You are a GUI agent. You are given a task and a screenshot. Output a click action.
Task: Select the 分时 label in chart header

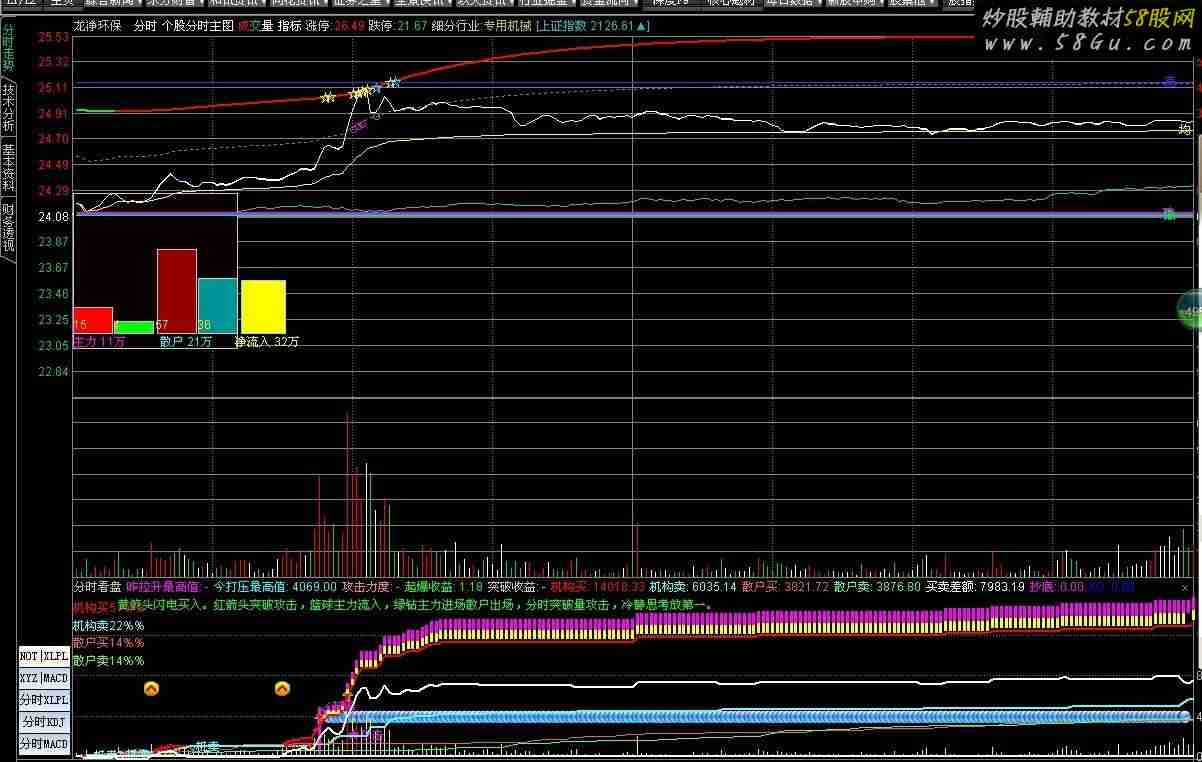click(145, 25)
